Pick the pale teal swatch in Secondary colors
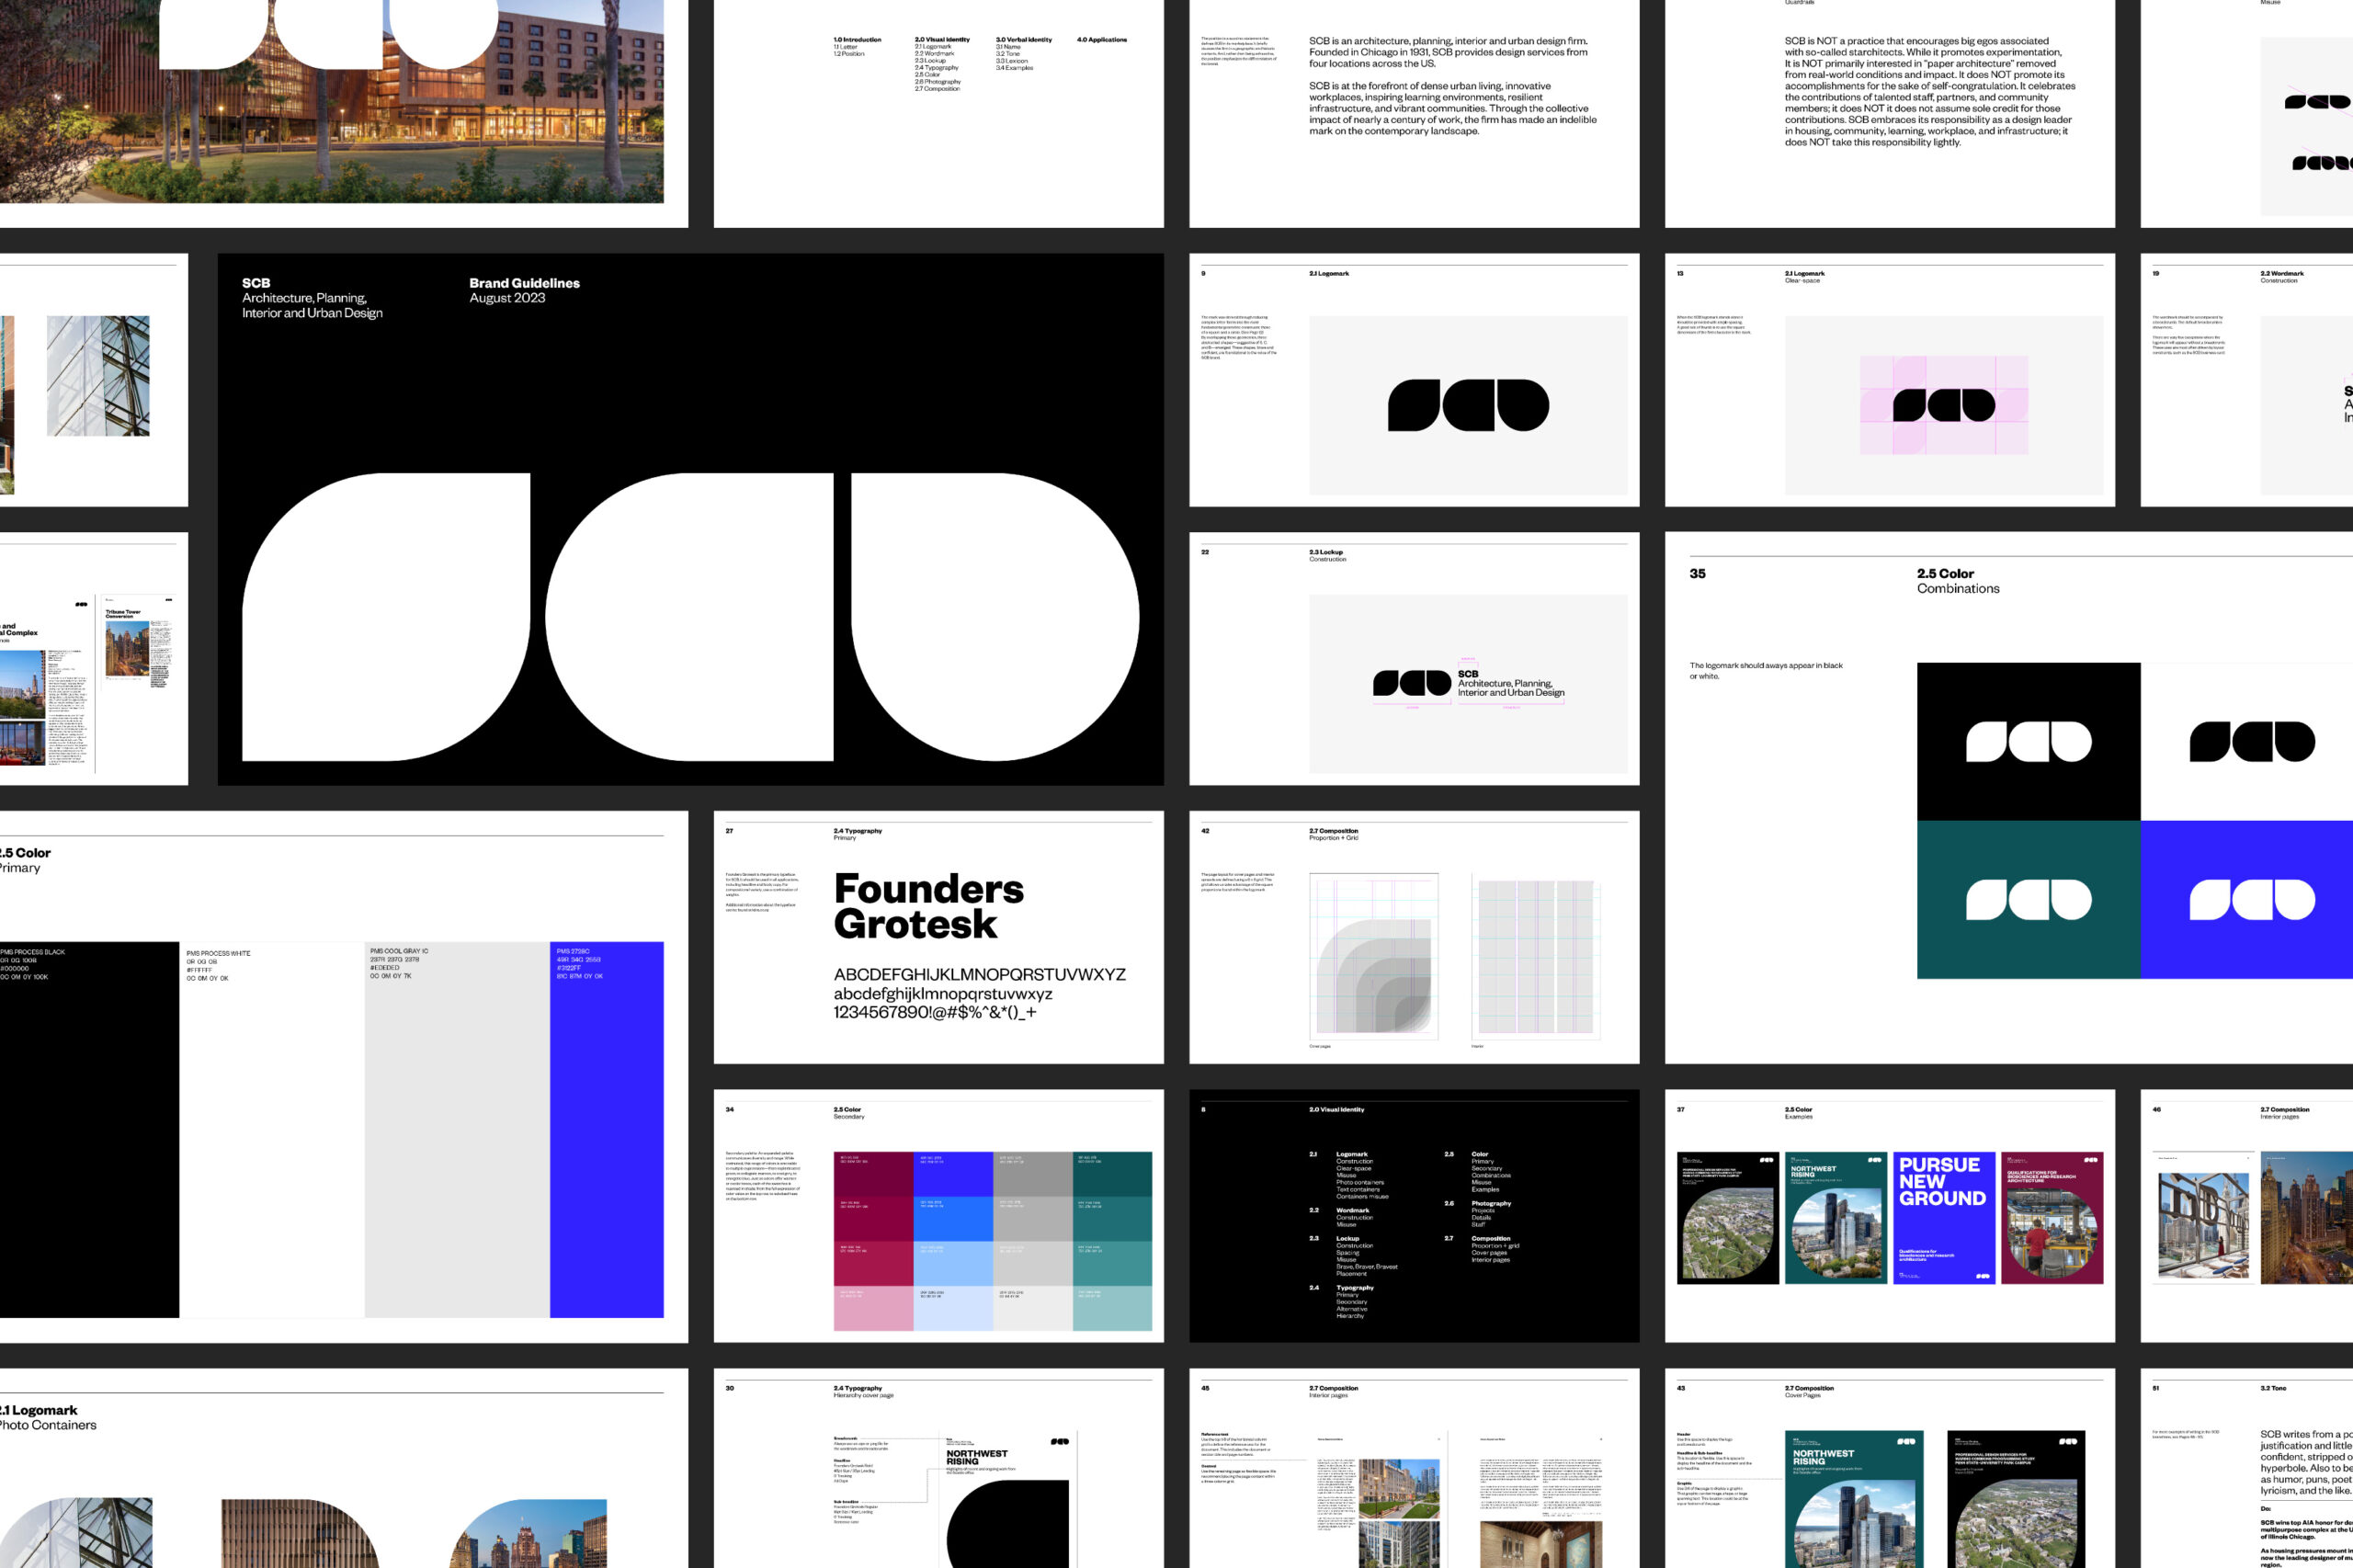Viewport: 2353px width, 1568px height. [x=1112, y=1308]
